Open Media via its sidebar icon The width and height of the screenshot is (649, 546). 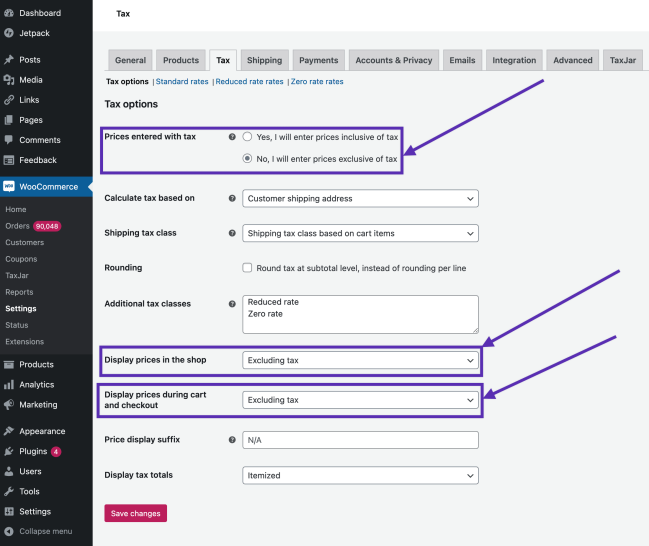click(x=9, y=80)
